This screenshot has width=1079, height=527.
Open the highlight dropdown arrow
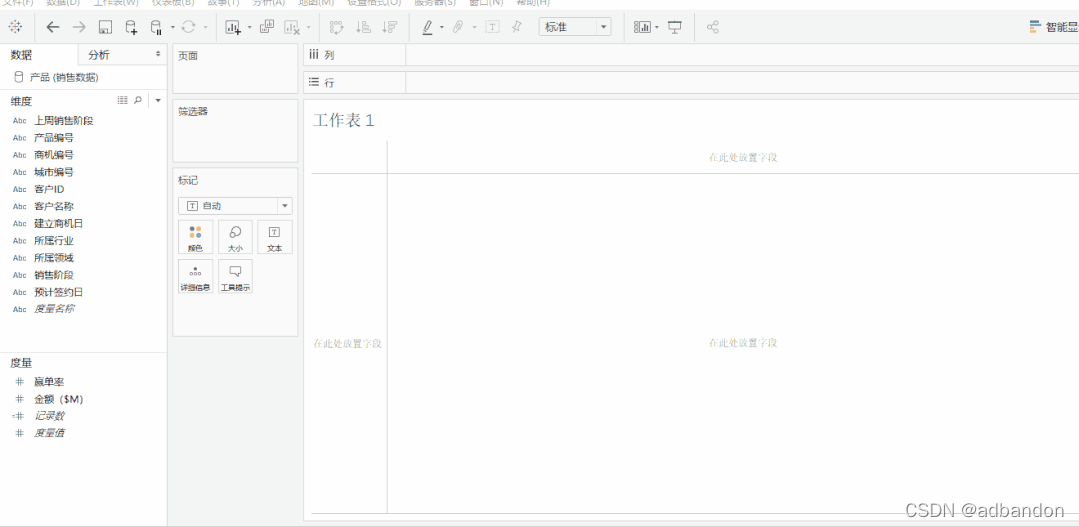tap(442, 28)
